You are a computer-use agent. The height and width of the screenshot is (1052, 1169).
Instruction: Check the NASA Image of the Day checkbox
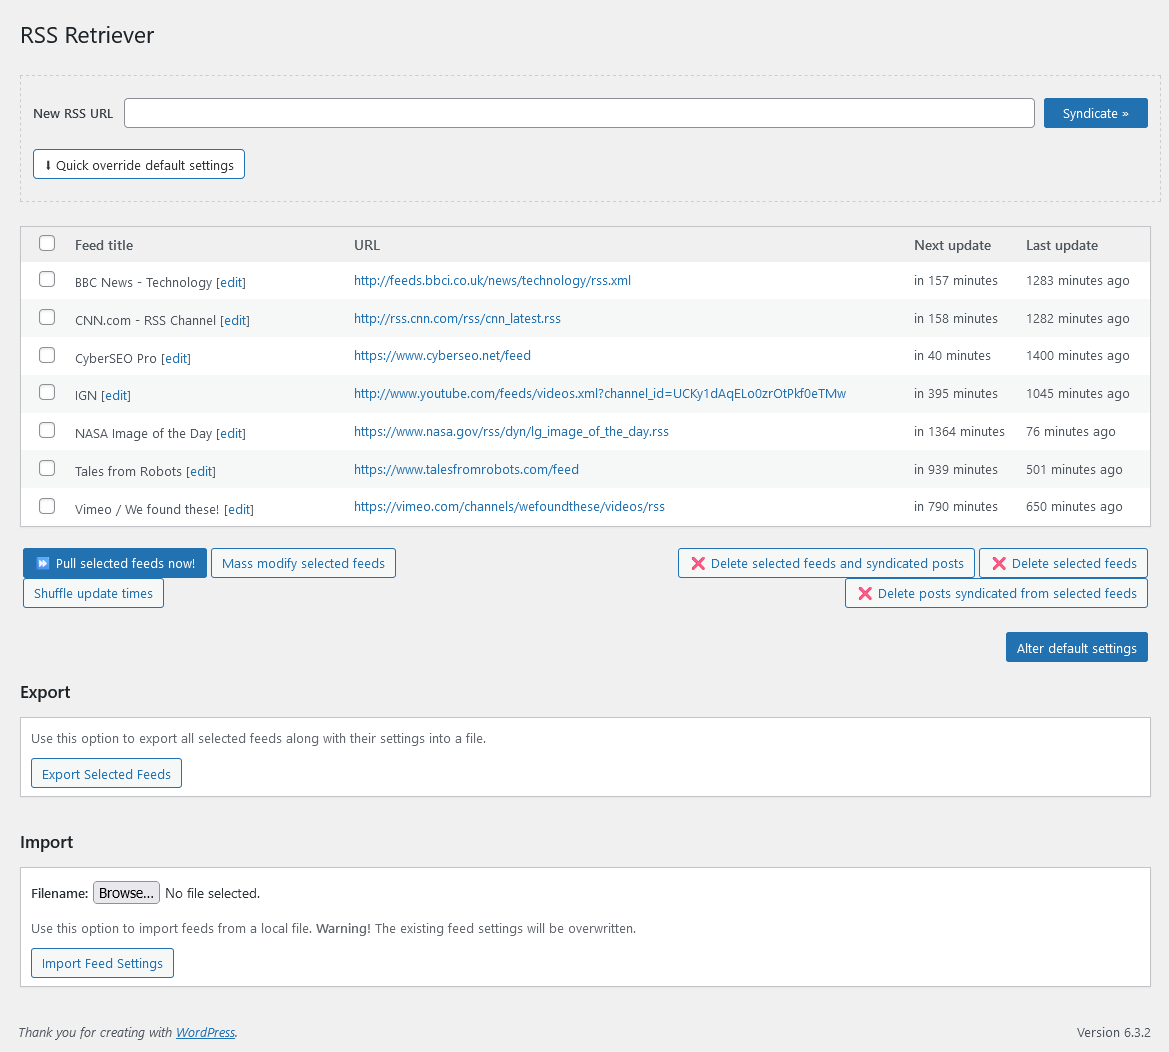[46, 430]
